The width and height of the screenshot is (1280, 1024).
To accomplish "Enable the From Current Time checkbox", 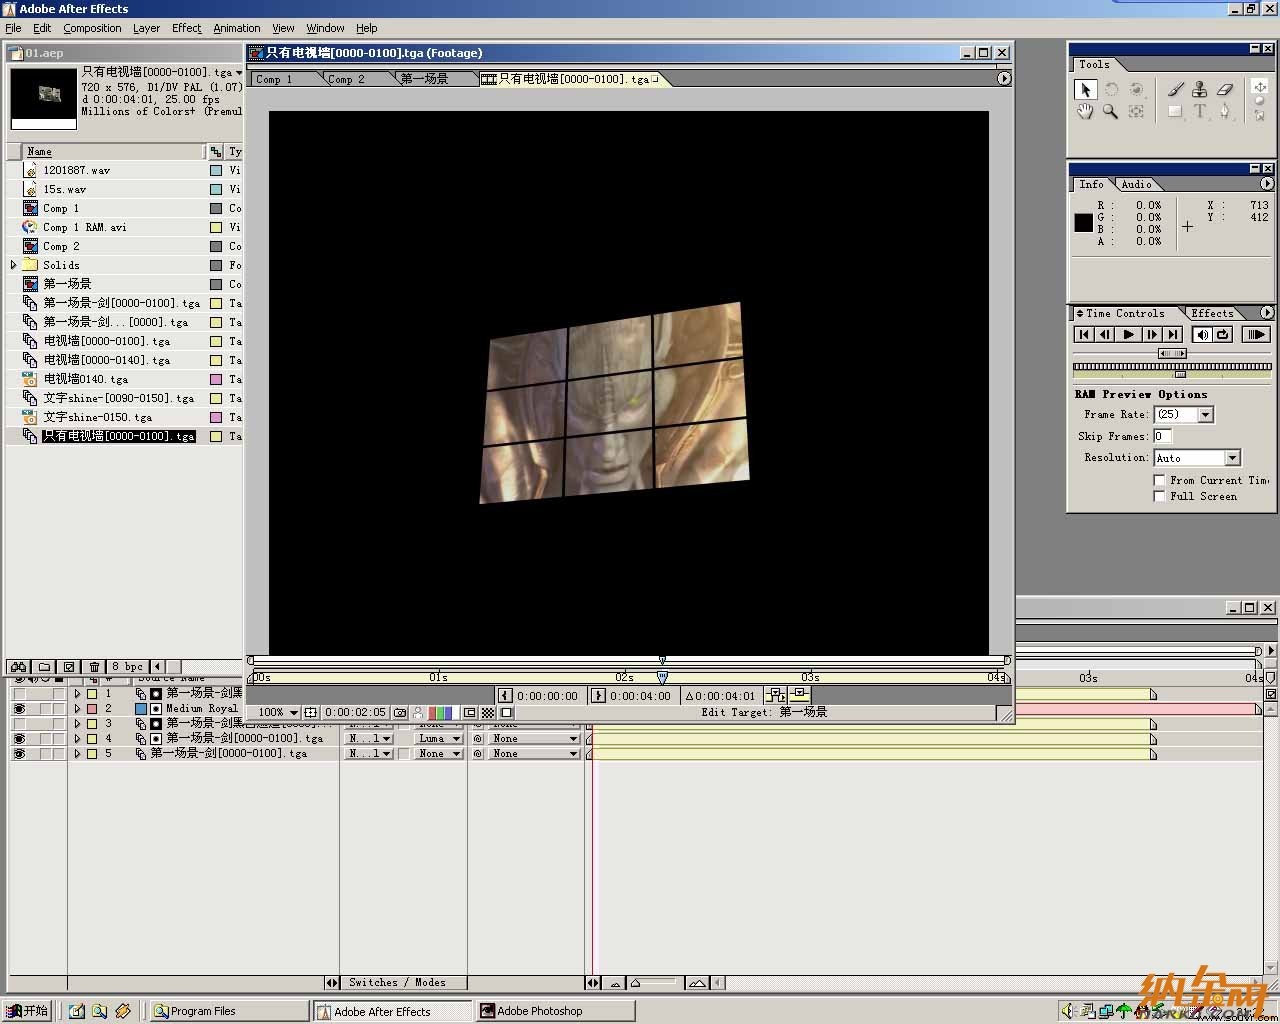I will 1160,481.
